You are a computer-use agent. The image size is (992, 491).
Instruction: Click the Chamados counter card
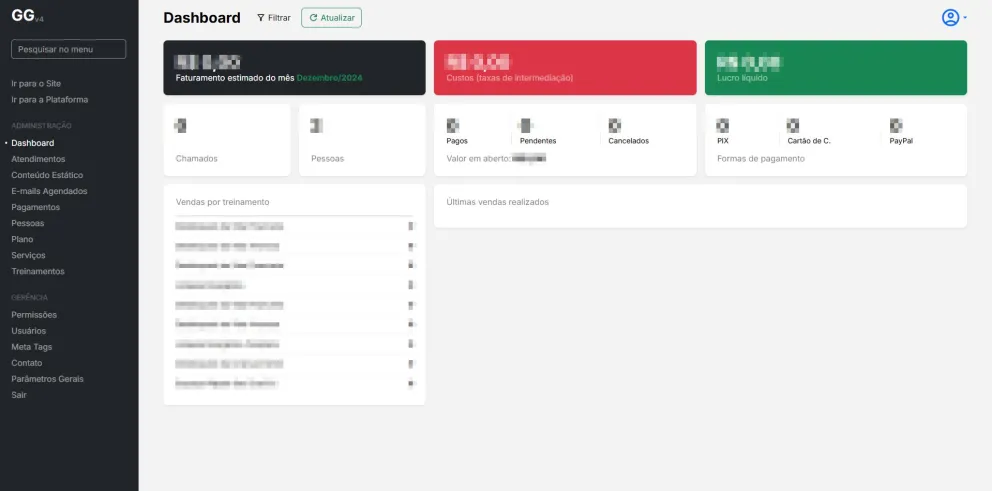[227, 140]
